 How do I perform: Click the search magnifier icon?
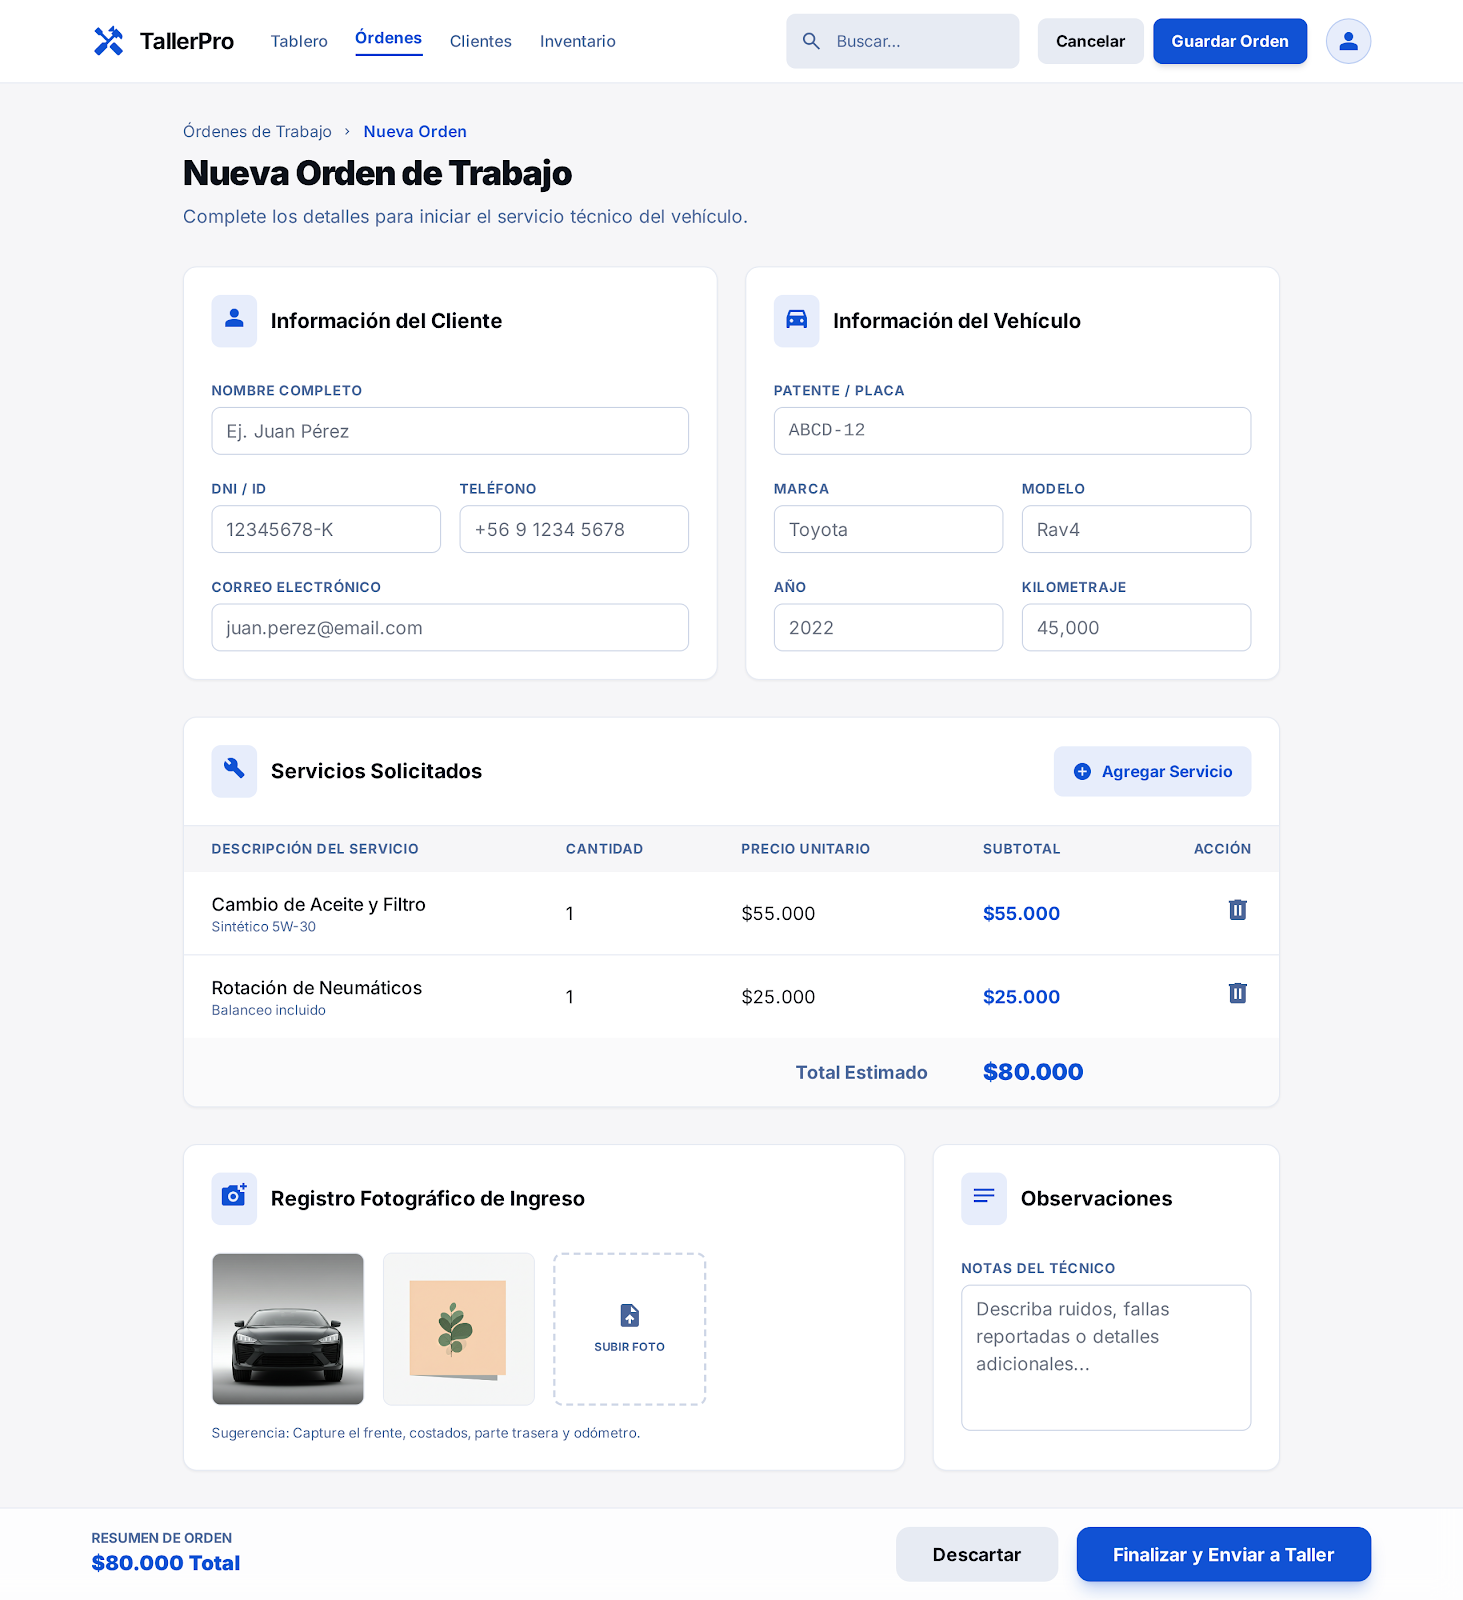tap(811, 41)
